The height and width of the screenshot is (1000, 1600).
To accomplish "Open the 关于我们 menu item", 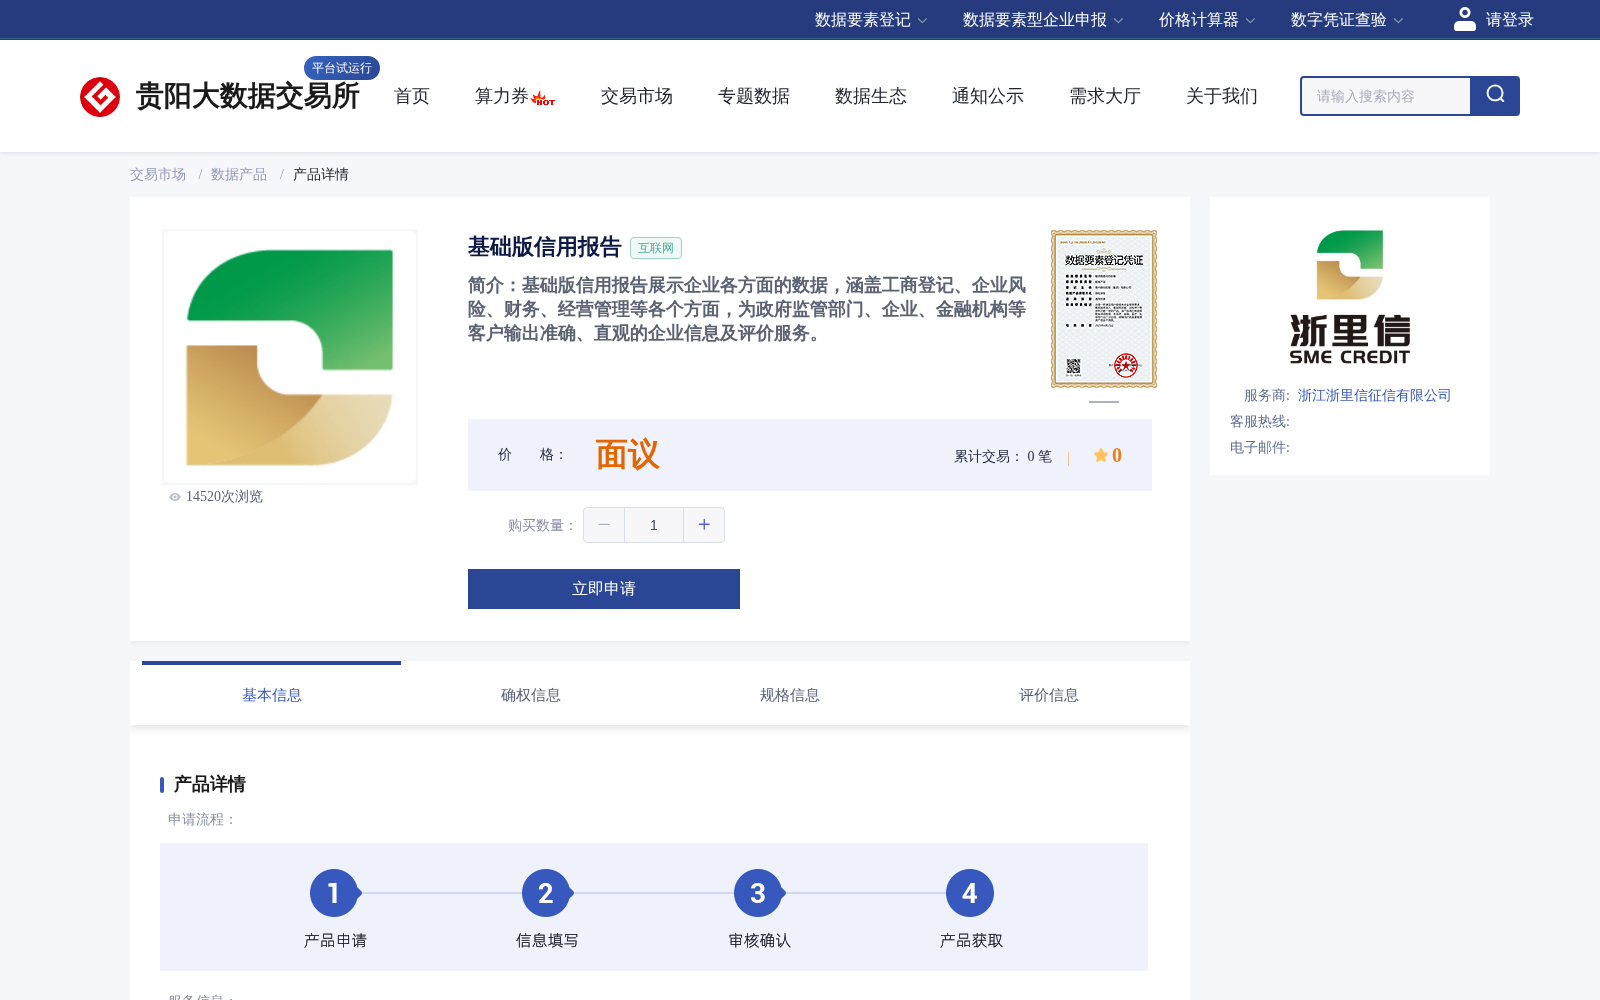I will [1222, 96].
